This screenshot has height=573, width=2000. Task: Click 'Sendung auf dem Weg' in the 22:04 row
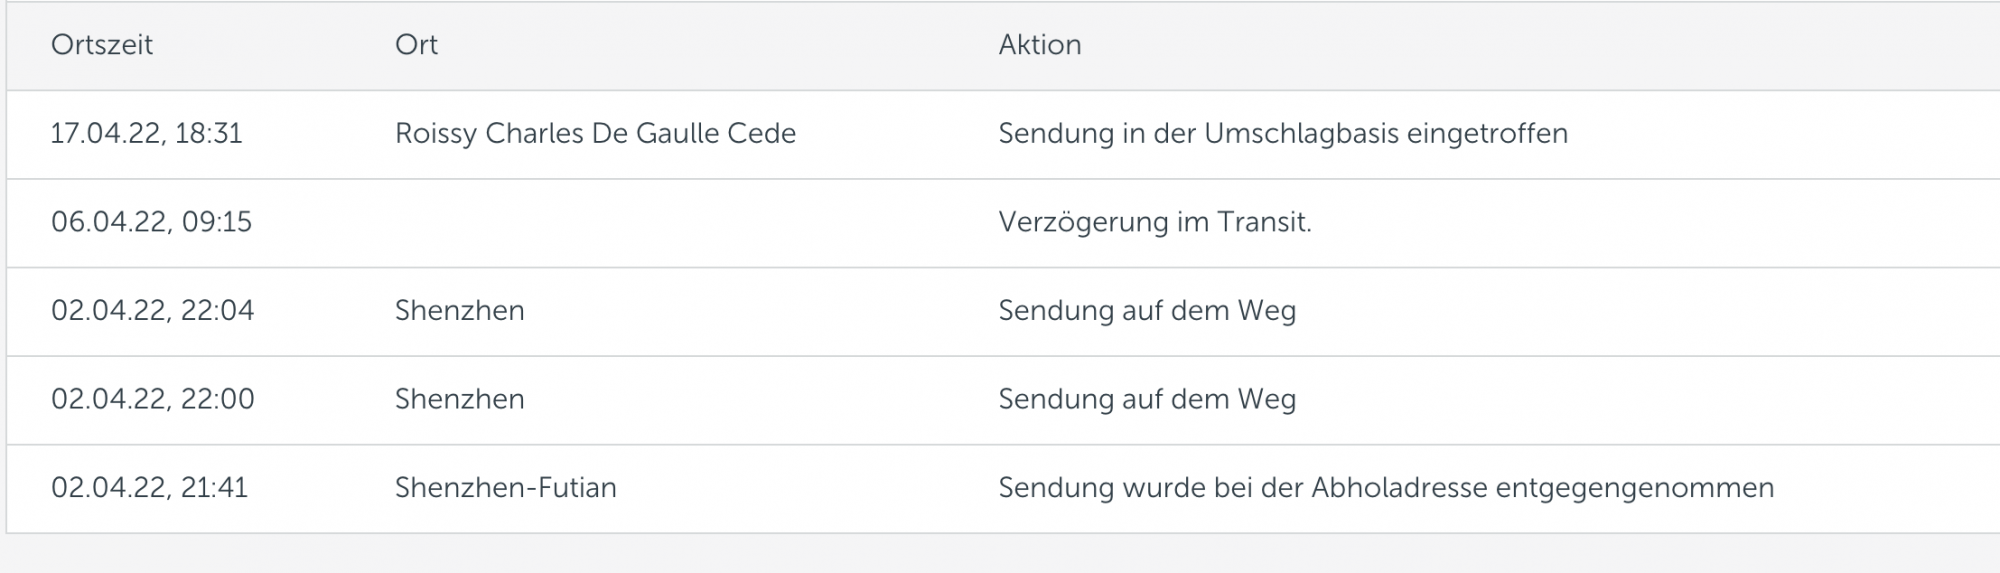click(x=1146, y=311)
